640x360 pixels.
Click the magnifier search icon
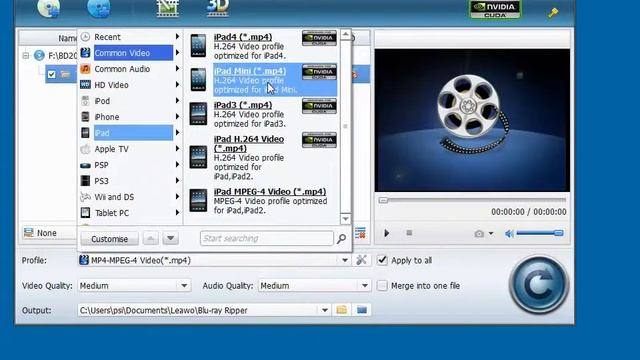click(342, 239)
